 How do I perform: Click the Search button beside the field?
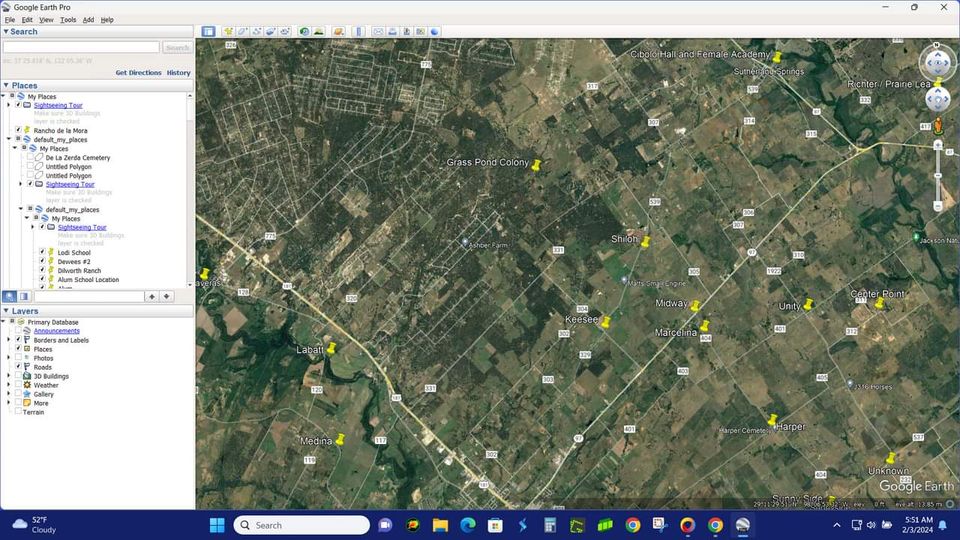click(x=178, y=47)
